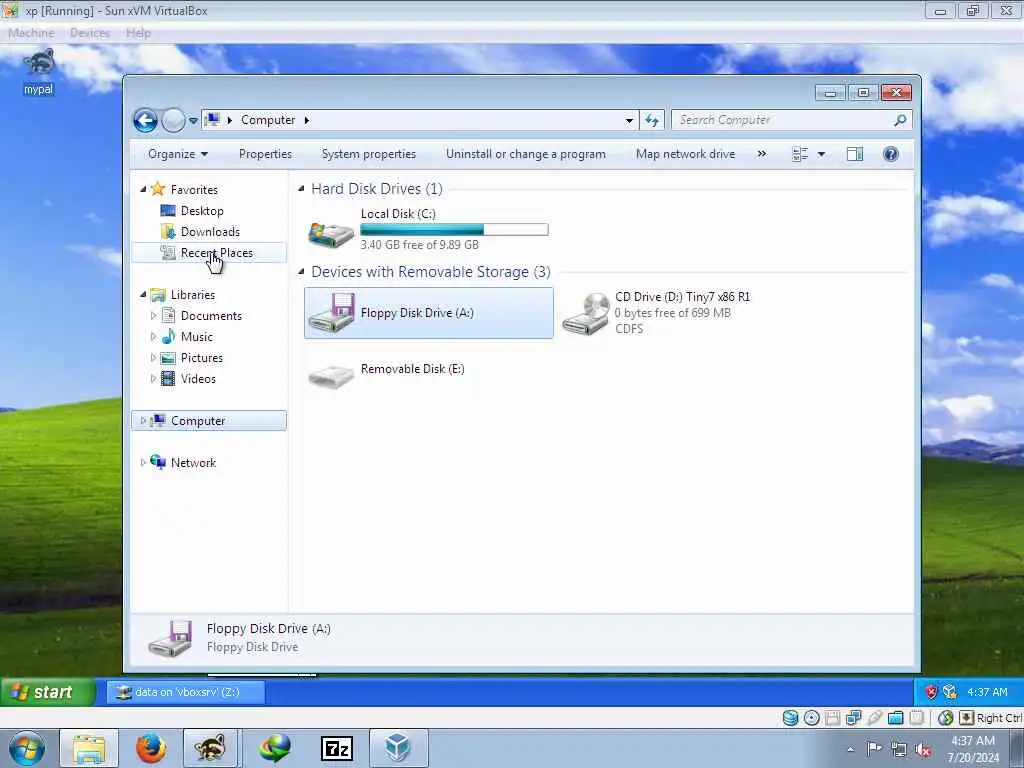The image size is (1024, 768).
Task: Select the Documents library
Action: (x=211, y=316)
